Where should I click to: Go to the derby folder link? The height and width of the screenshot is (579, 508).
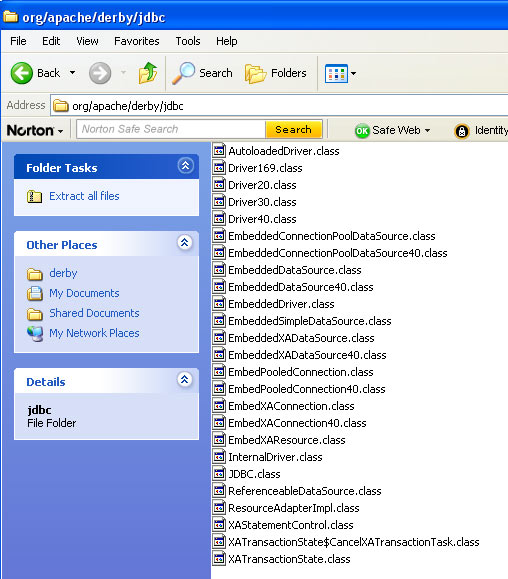[x=63, y=273]
